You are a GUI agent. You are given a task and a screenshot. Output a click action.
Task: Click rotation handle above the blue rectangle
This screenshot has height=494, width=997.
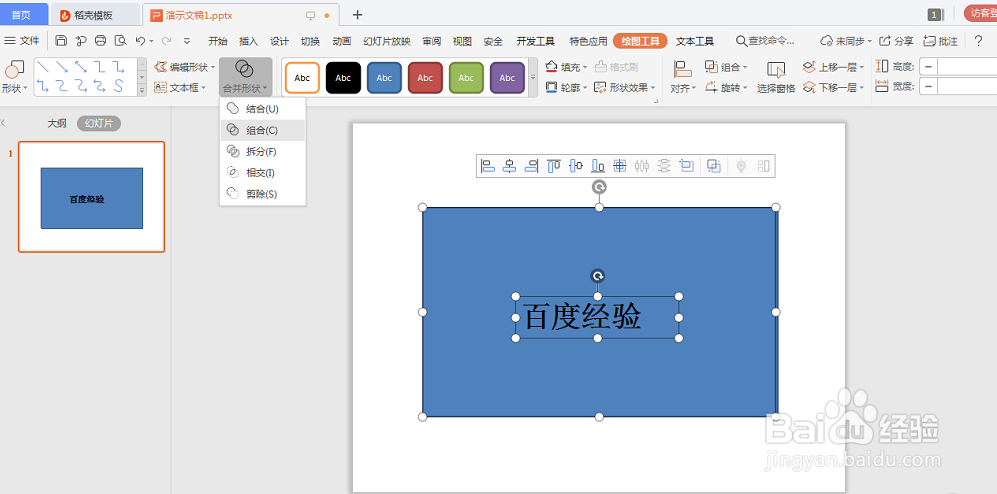(599, 186)
